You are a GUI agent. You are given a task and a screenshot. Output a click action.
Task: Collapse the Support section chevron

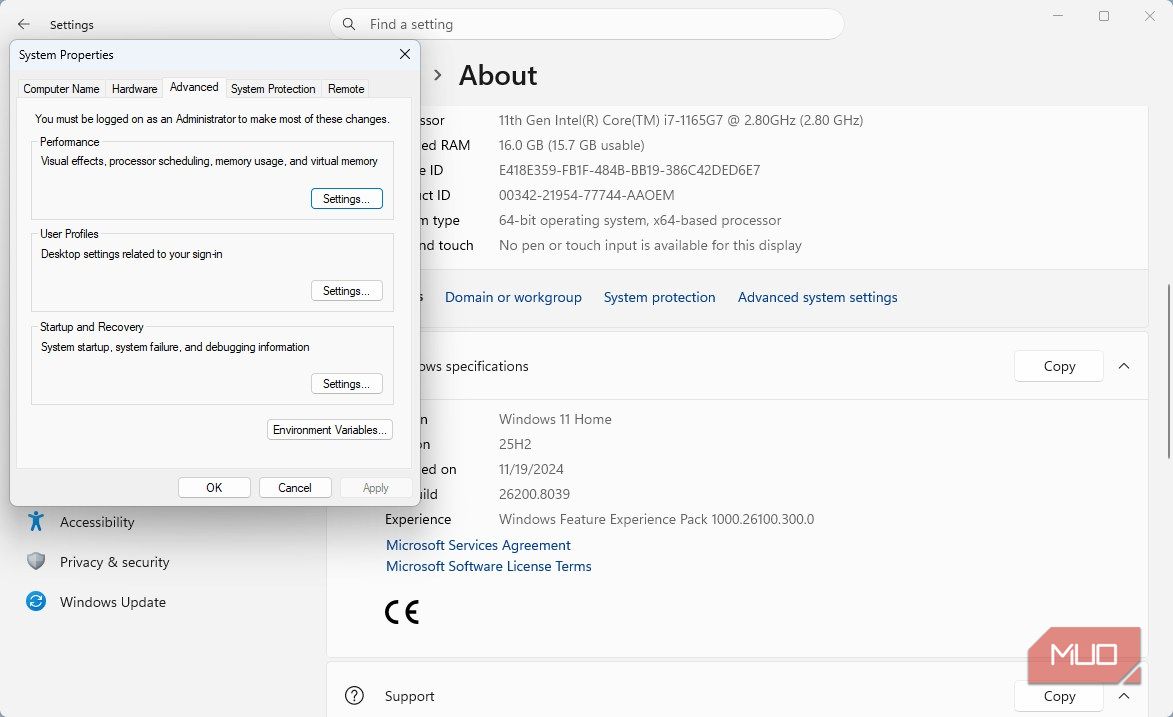1124,696
